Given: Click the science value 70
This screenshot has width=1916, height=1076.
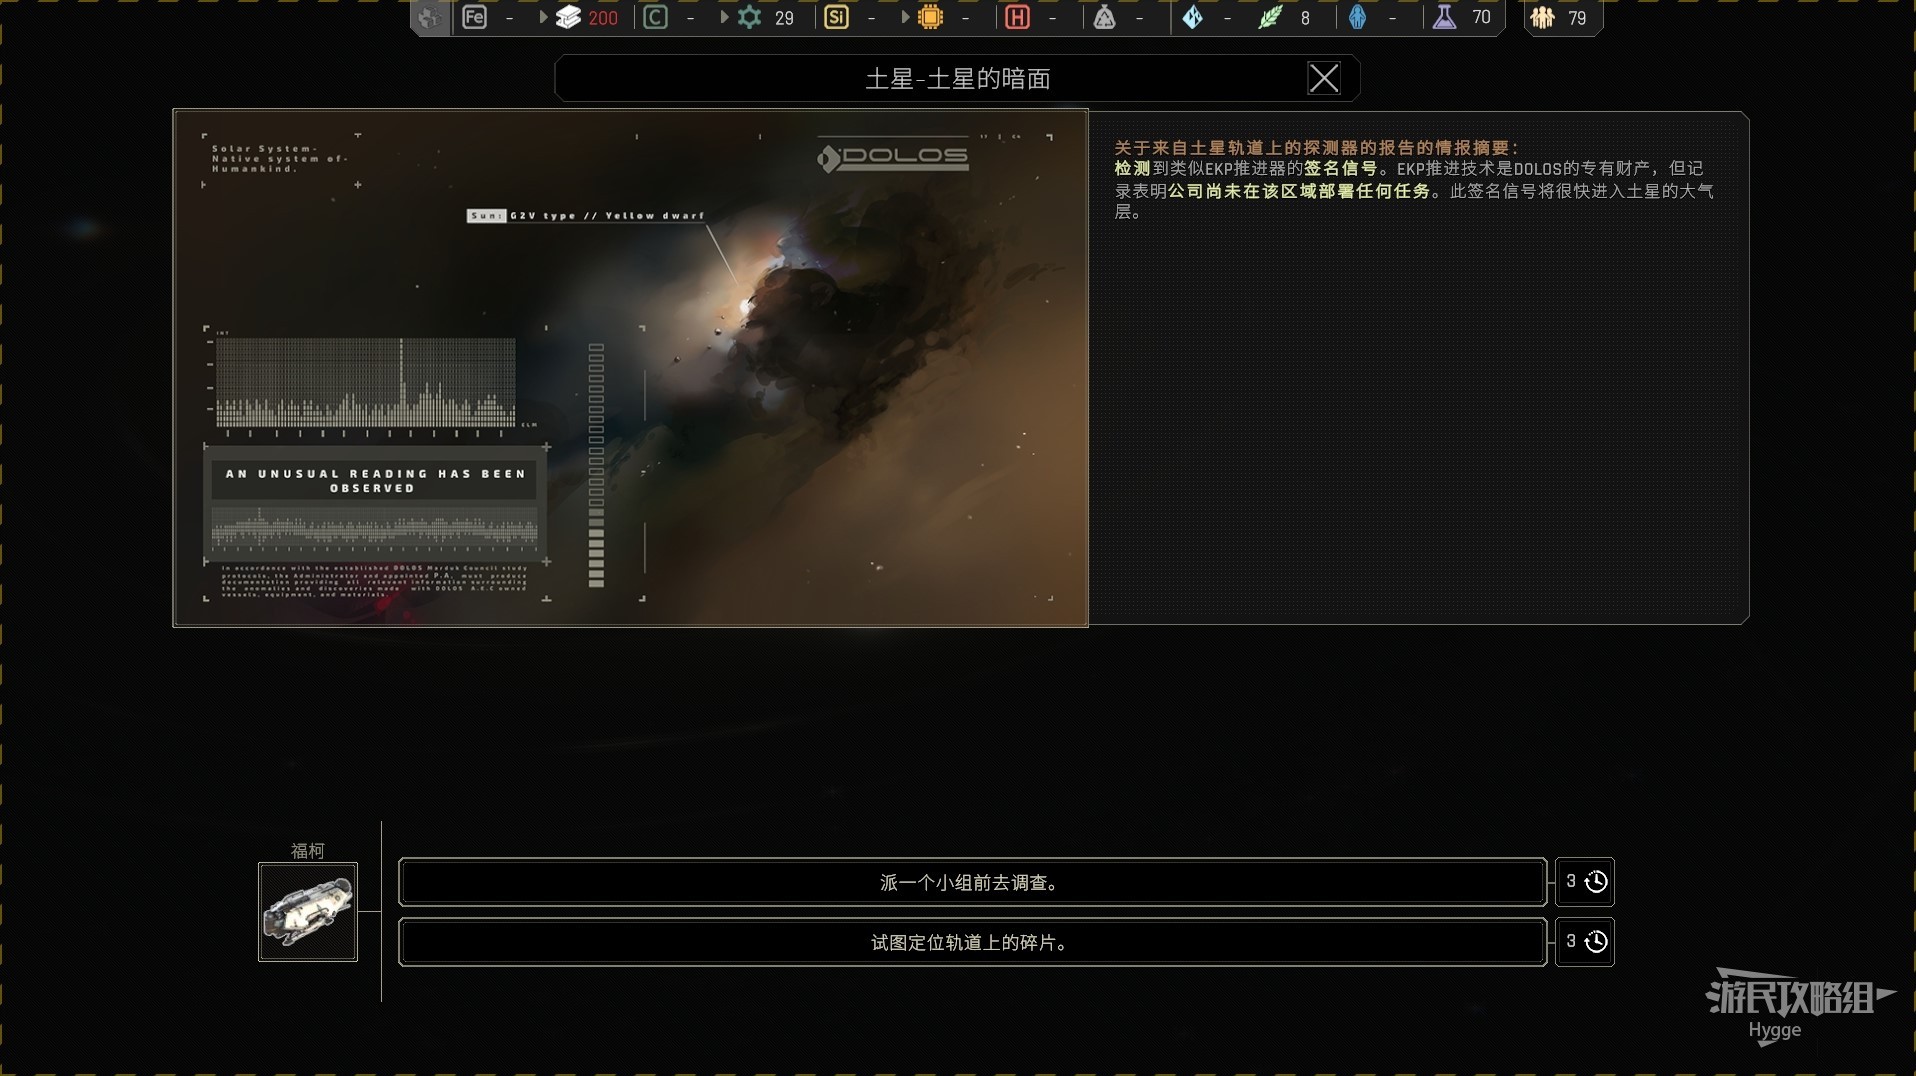Looking at the screenshot, I should pos(1481,18).
